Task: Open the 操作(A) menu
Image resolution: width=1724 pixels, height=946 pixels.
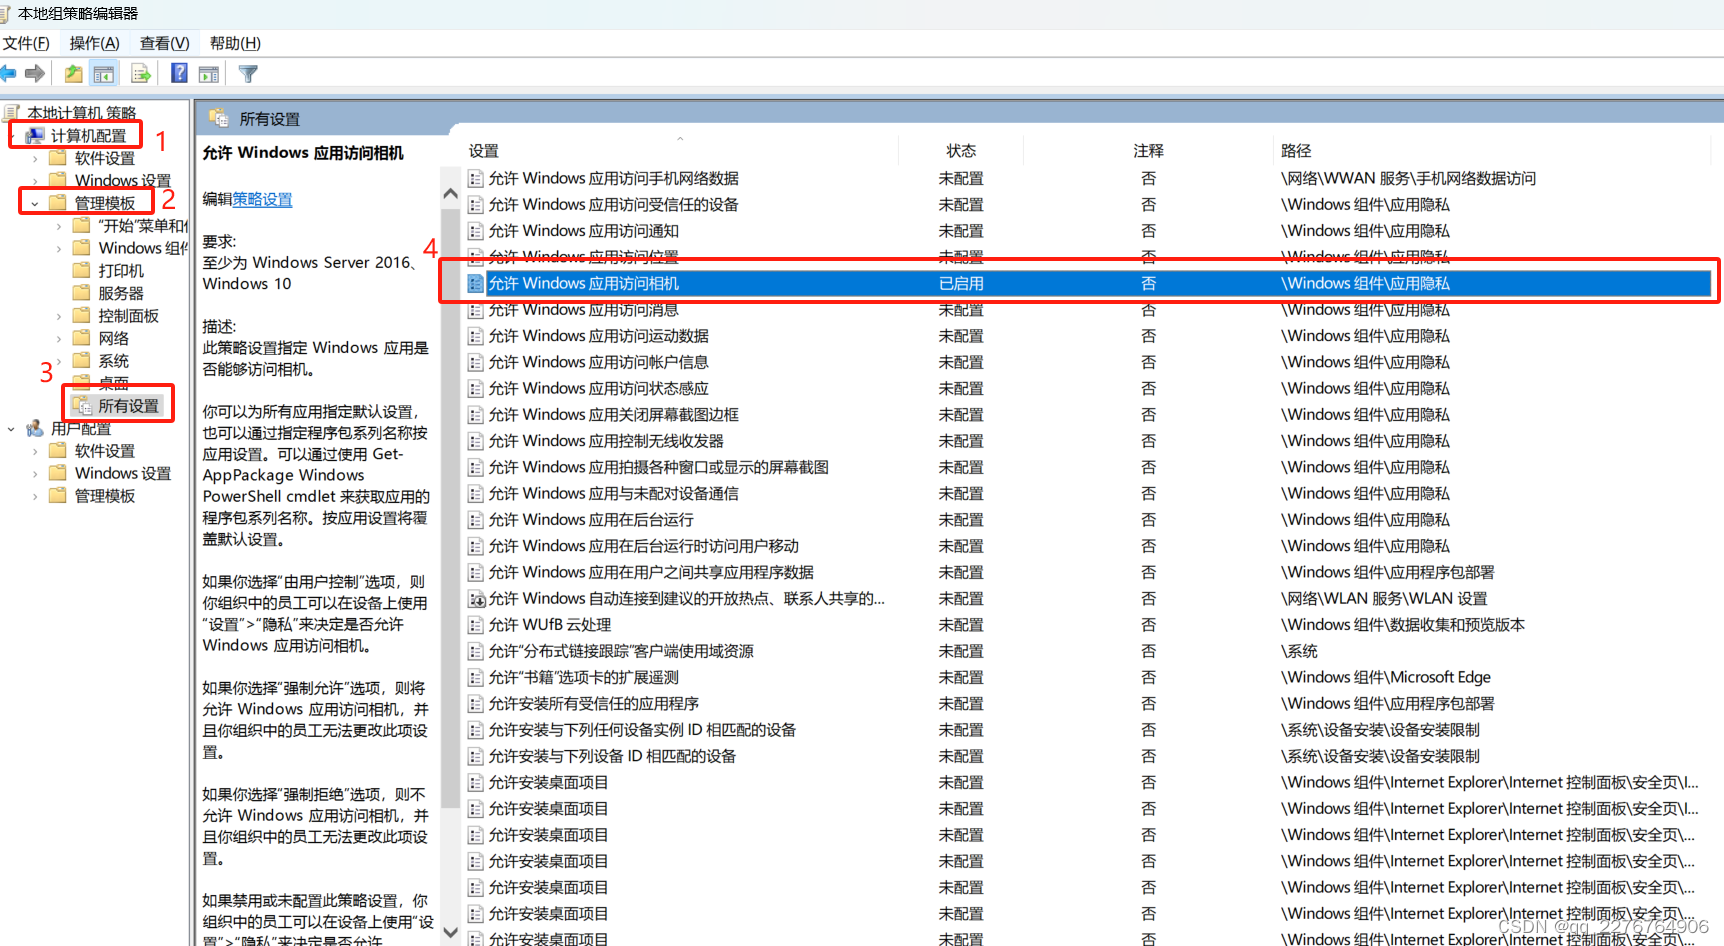Action: pyautogui.click(x=94, y=43)
